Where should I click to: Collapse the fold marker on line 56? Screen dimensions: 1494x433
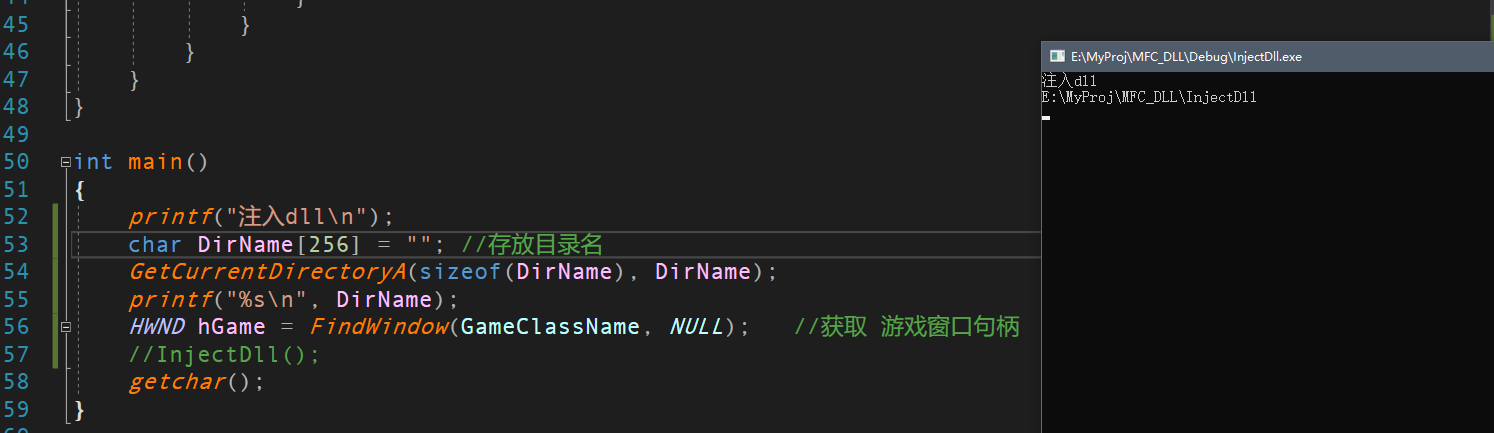(x=66, y=327)
